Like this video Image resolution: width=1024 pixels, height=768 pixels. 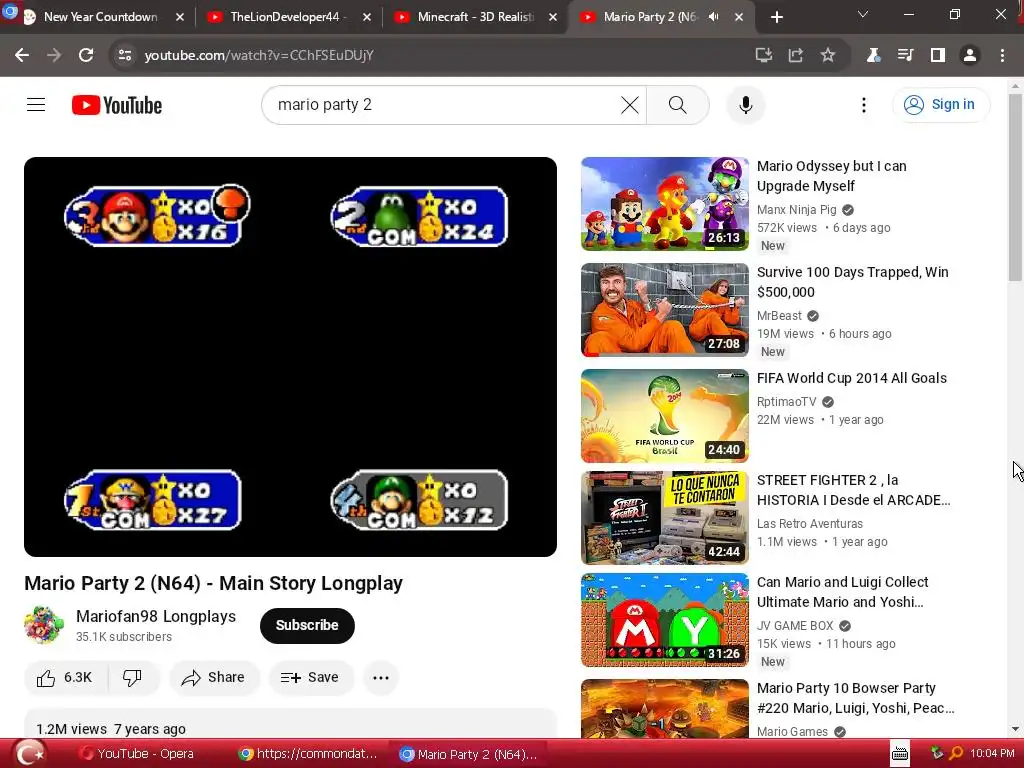pos(65,678)
